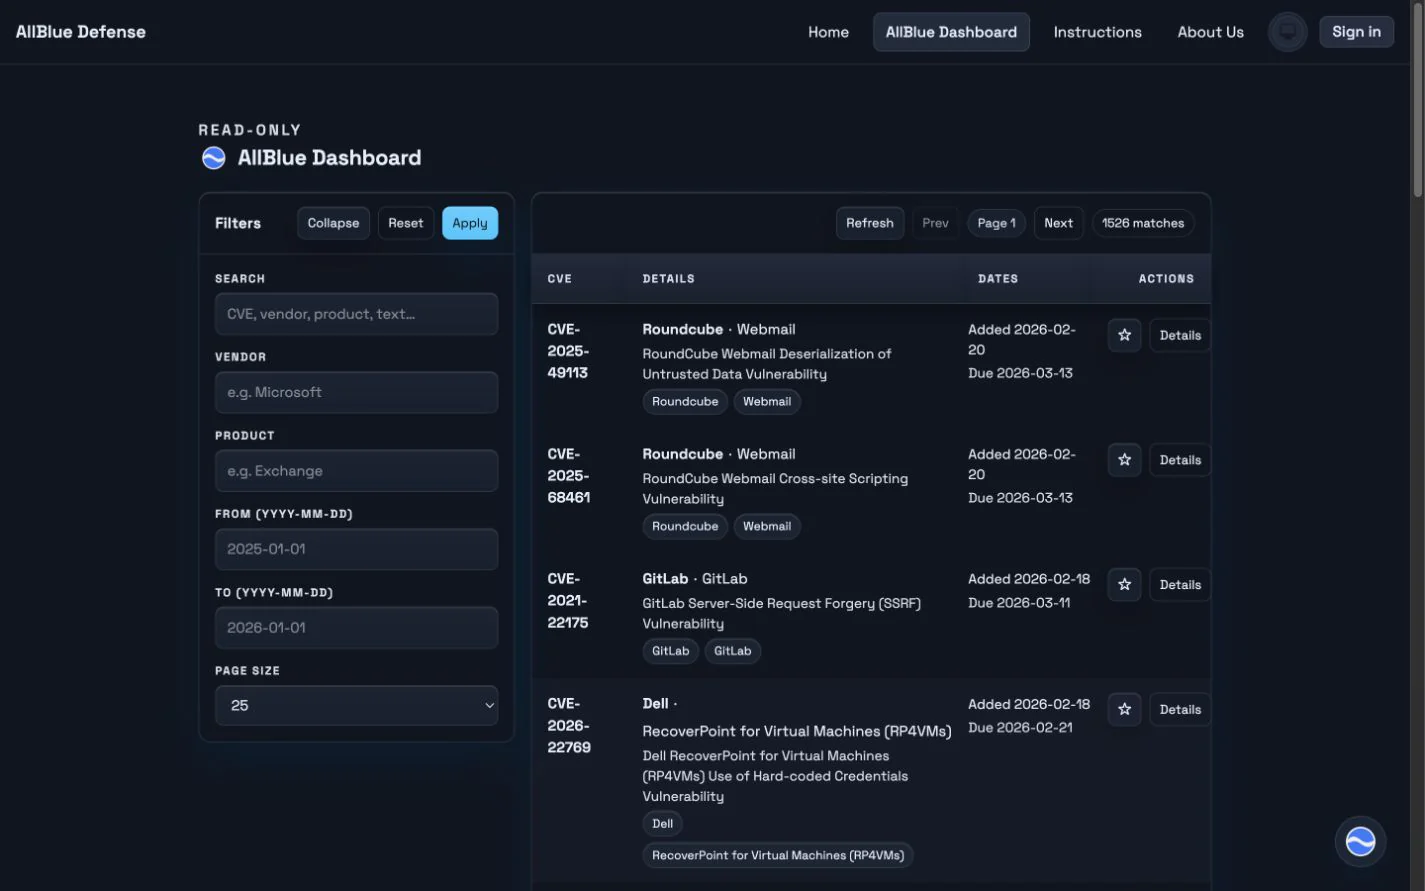Click the ACTIONS column header
Image resolution: width=1425 pixels, height=891 pixels.
pyautogui.click(x=1166, y=279)
